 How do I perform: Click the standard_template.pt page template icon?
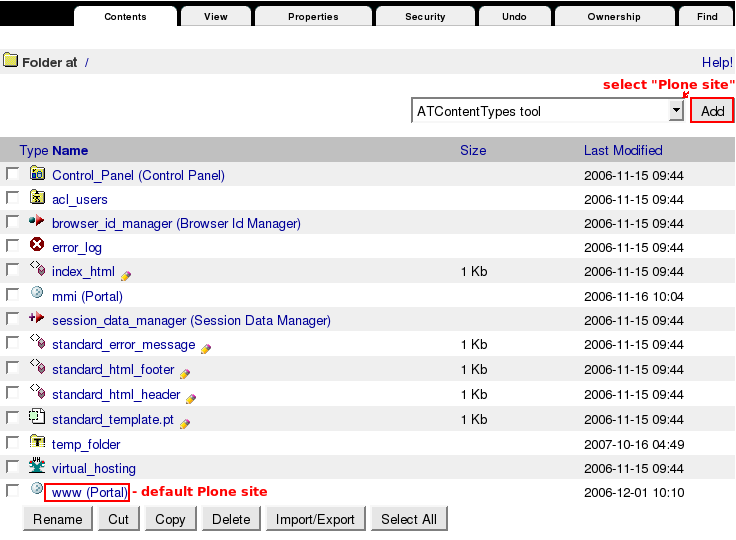tap(37, 417)
